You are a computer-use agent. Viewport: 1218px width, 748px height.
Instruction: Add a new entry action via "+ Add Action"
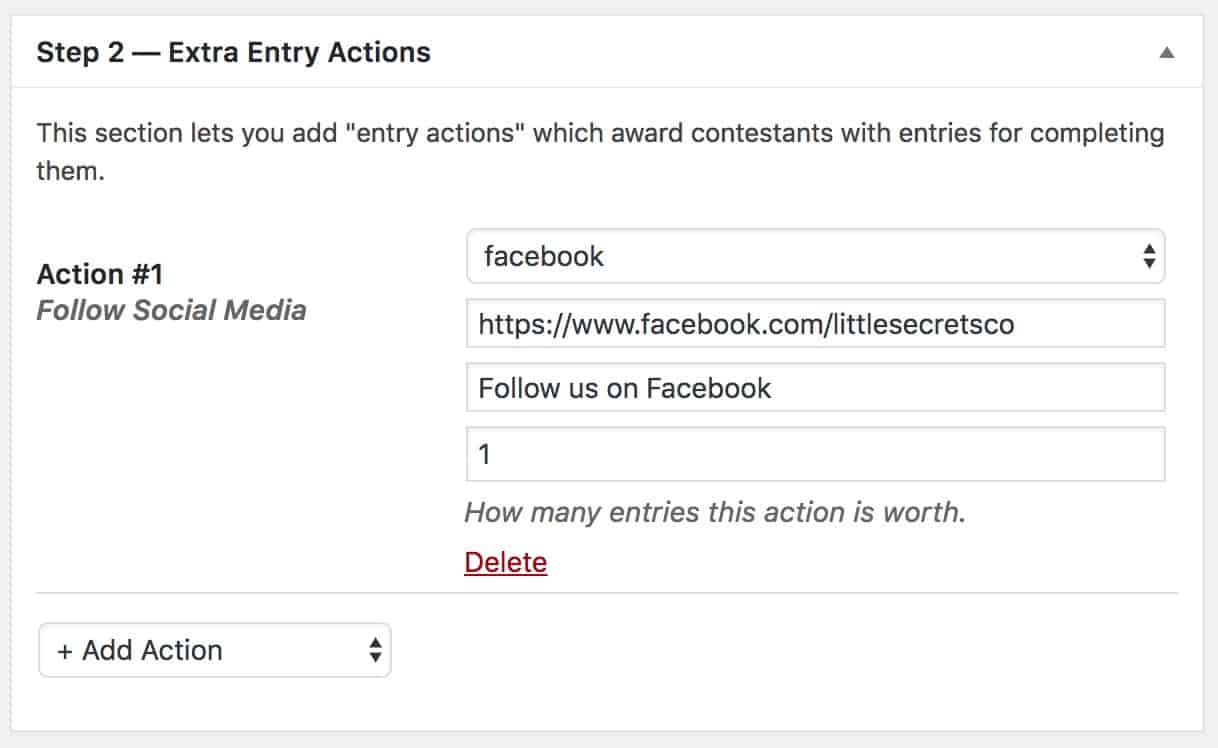pos(214,650)
